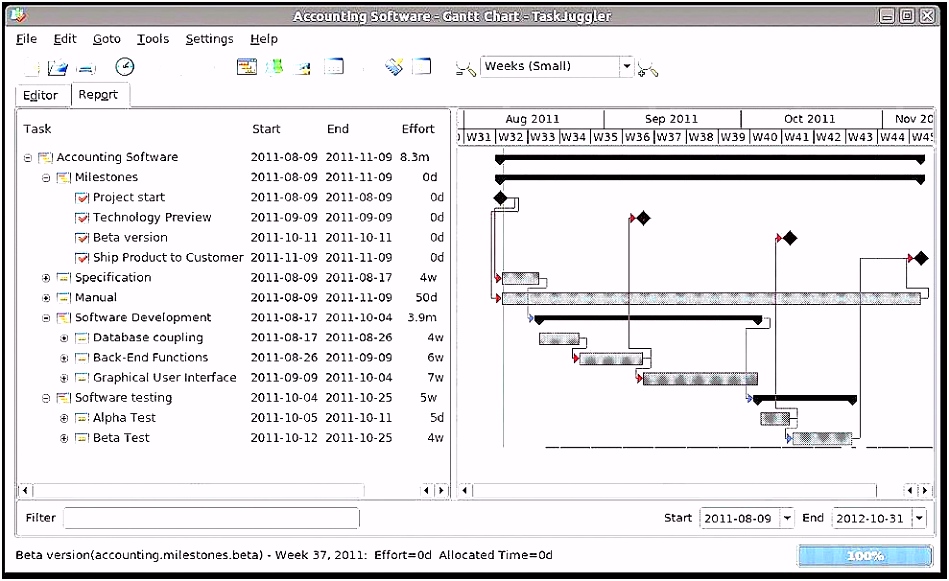Click the Graphical User Interface task icon

coord(82,378)
